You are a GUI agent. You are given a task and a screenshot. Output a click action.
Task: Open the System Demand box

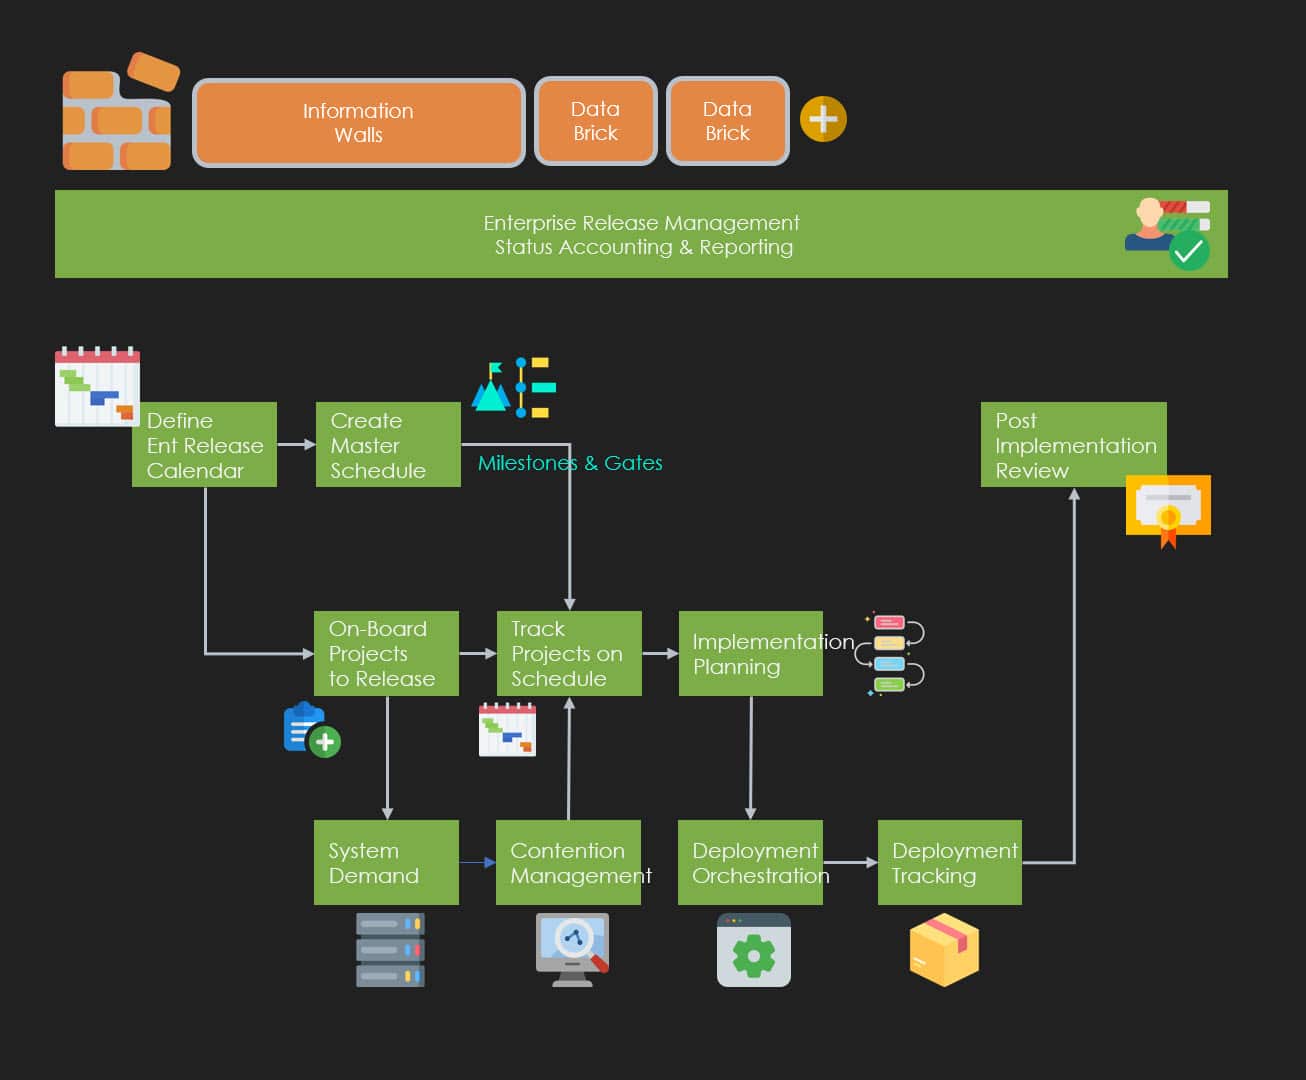[x=386, y=862]
